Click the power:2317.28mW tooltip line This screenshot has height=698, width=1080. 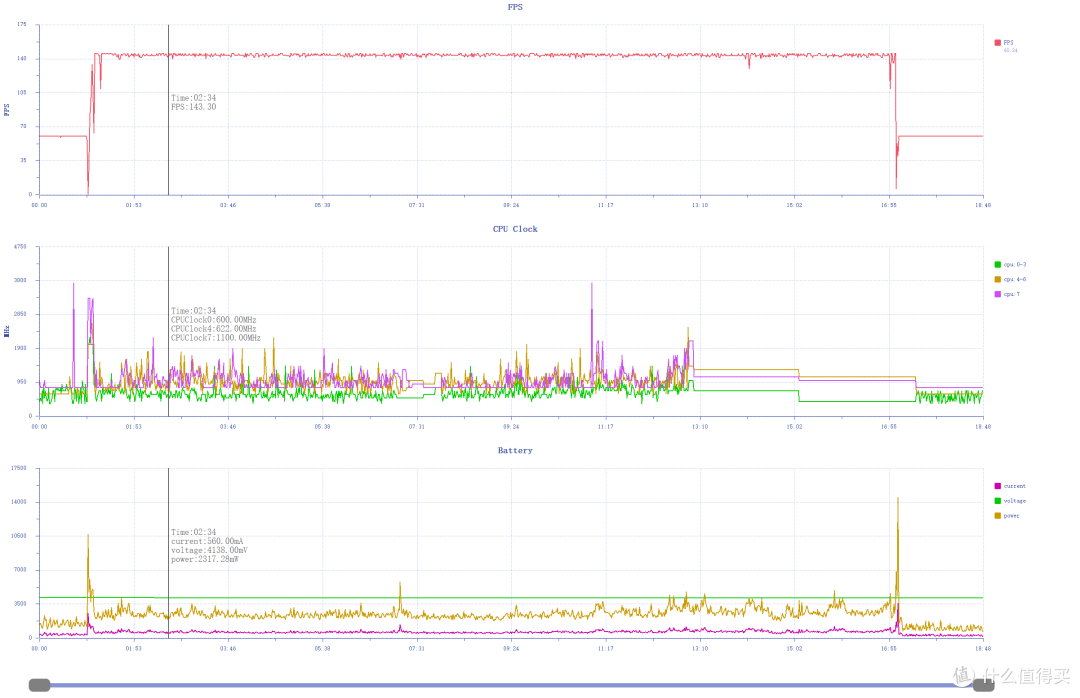point(205,559)
